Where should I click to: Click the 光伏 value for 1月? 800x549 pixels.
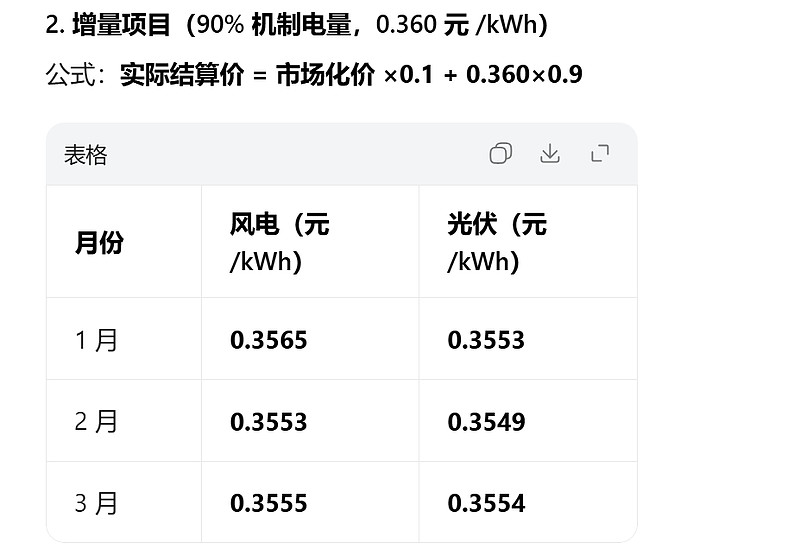pyautogui.click(x=486, y=340)
